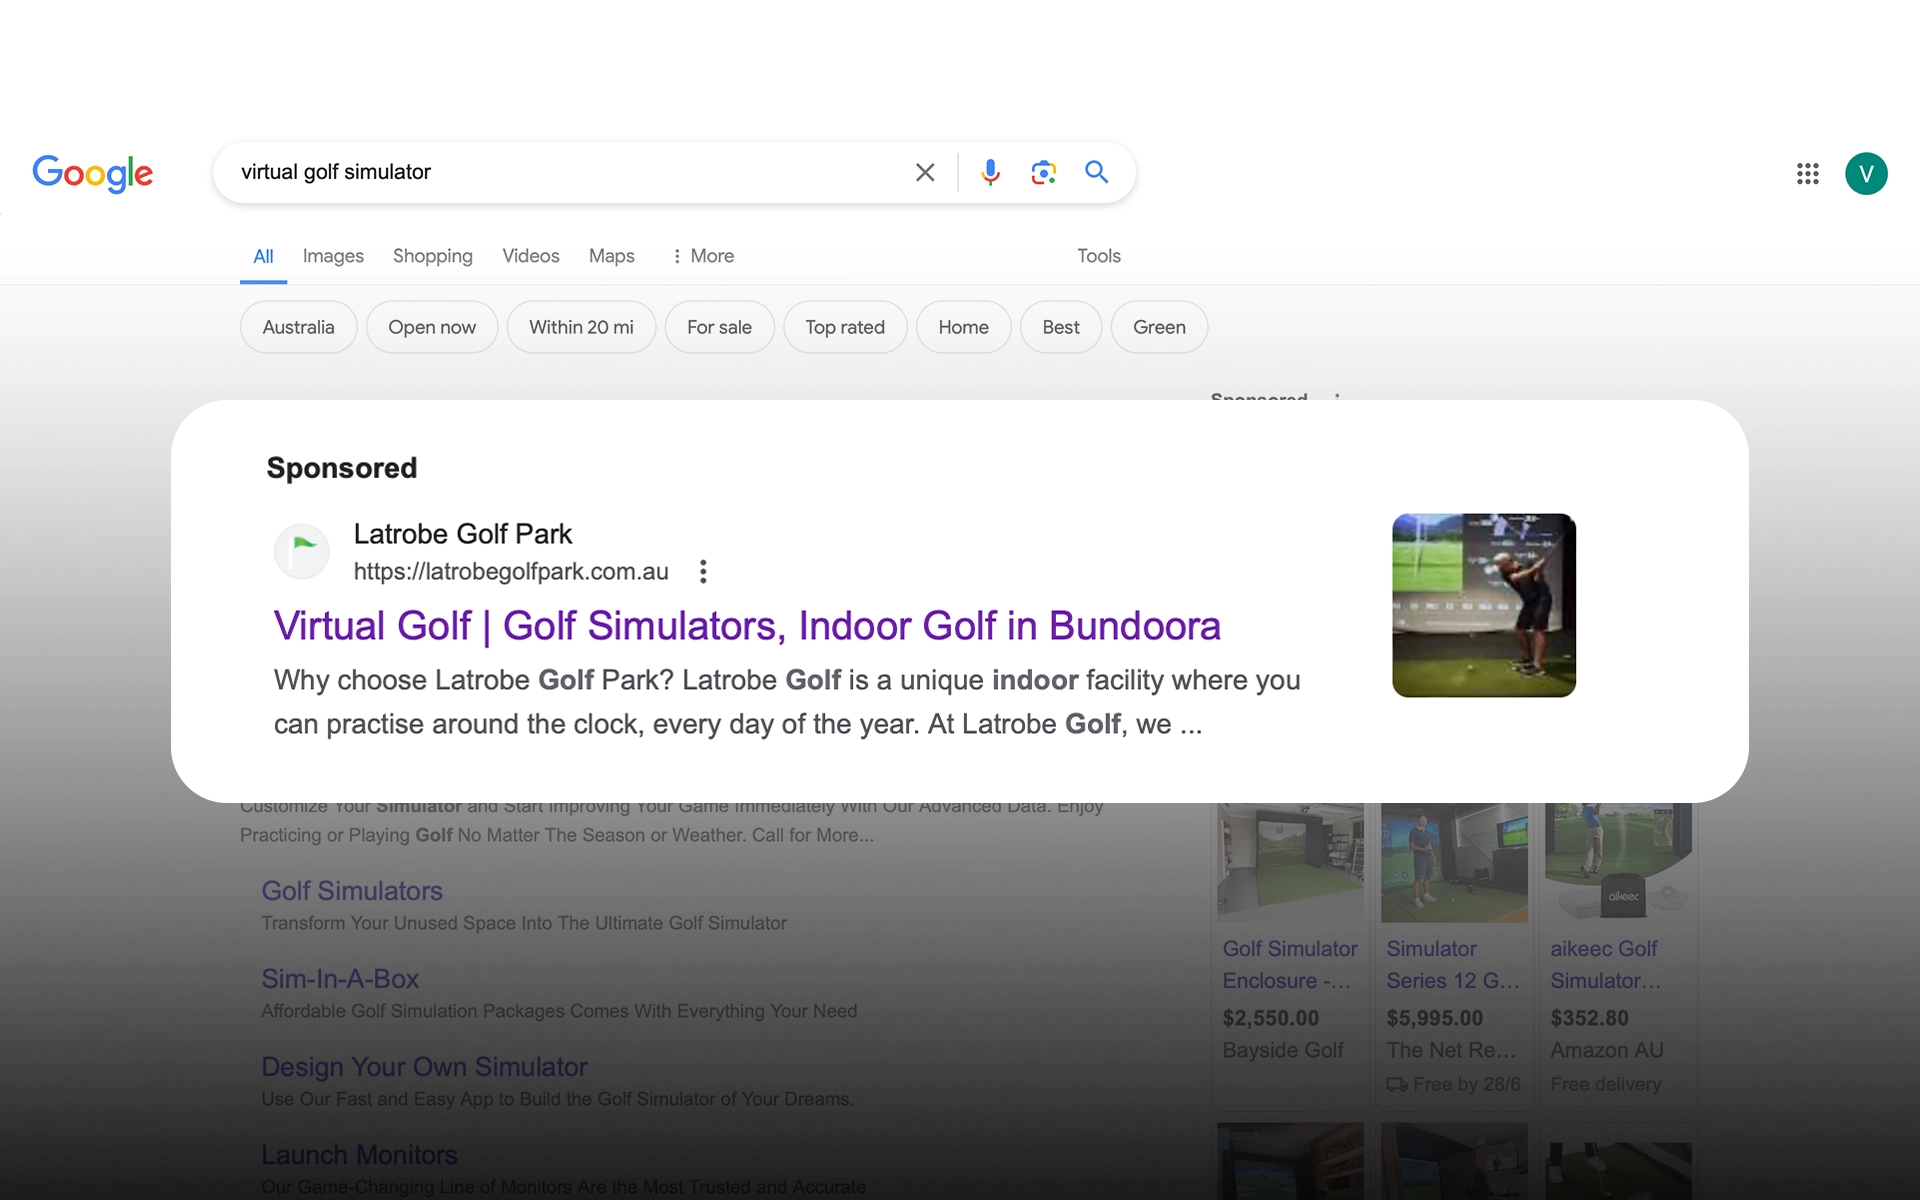
Task: Switch to the Images tab
Action: (333, 256)
